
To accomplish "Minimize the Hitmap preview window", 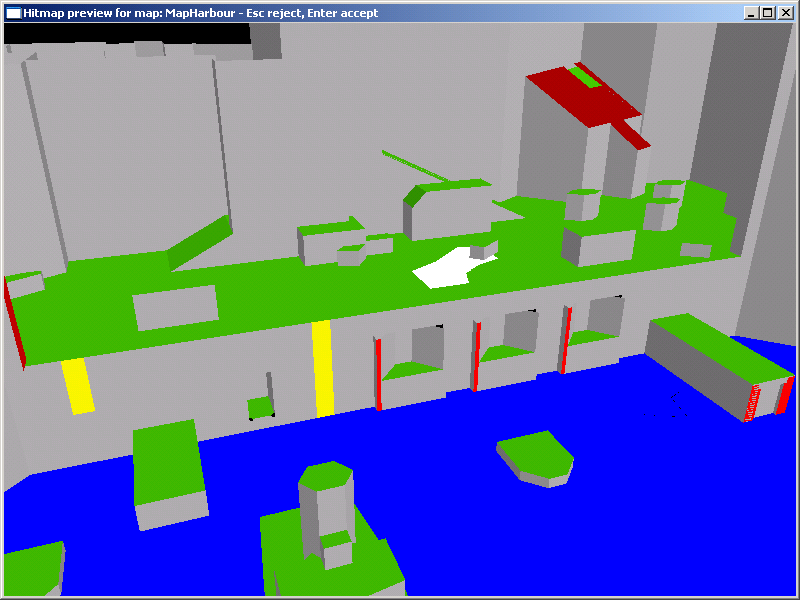I will (x=751, y=13).
